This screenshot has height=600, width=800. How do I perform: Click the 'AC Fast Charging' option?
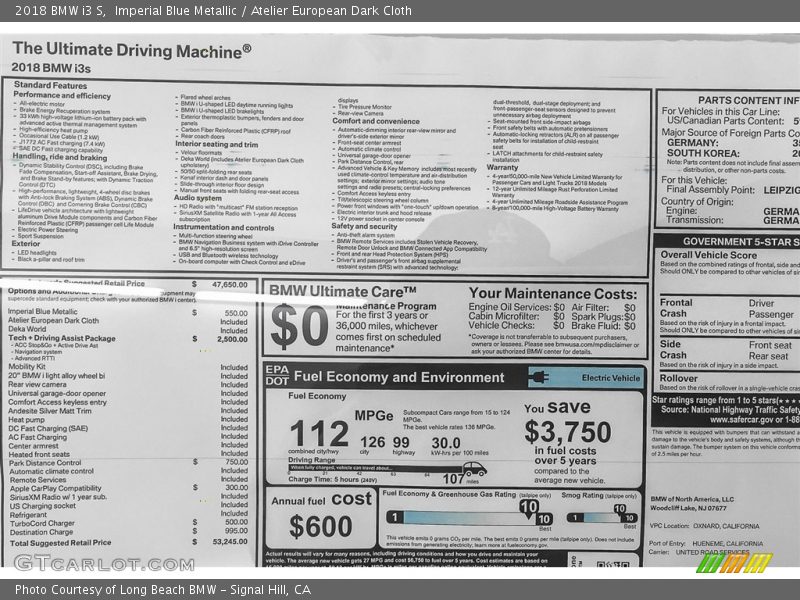point(38,437)
